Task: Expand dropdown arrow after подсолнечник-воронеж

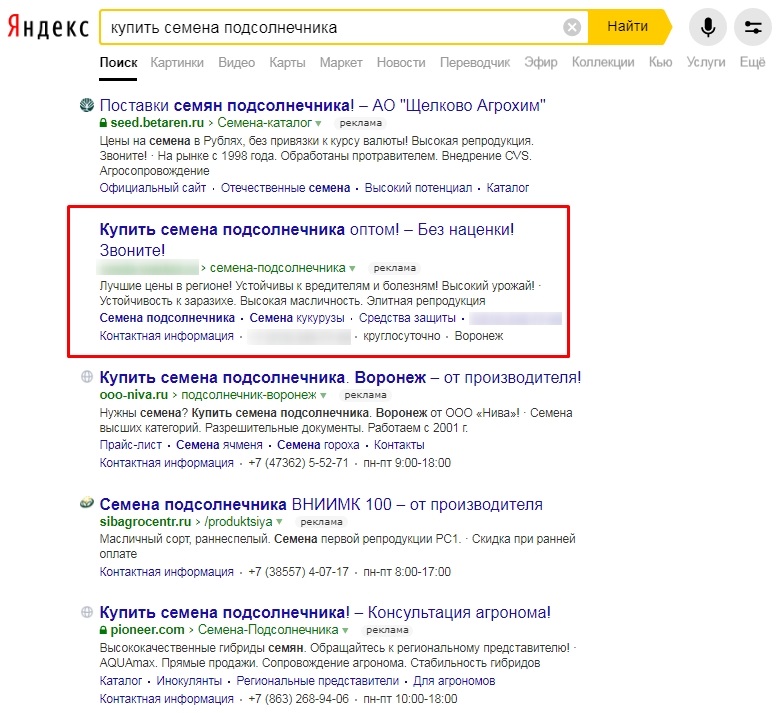Action: point(323,396)
